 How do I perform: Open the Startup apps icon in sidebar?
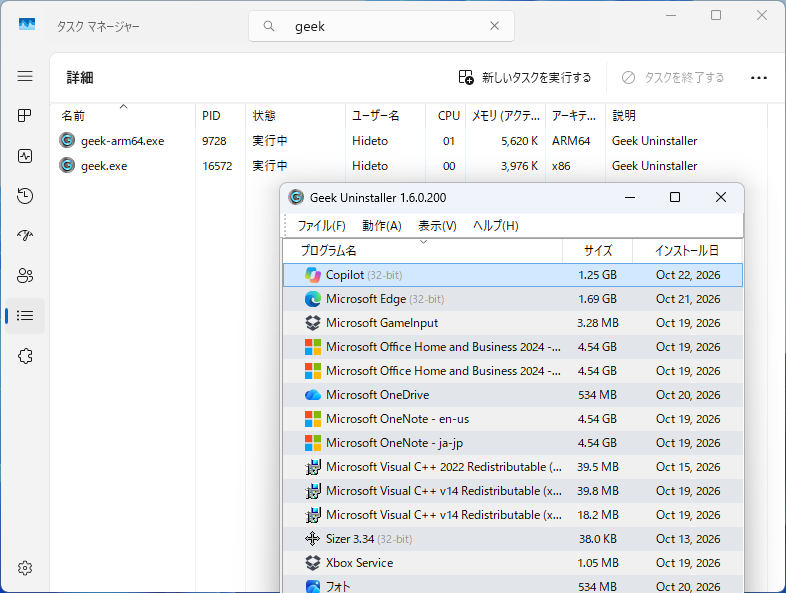click(x=25, y=235)
